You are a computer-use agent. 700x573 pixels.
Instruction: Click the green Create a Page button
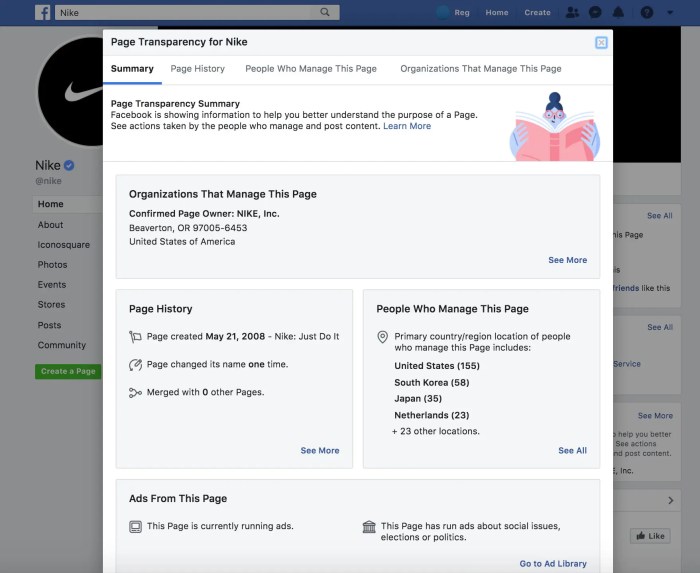[68, 371]
